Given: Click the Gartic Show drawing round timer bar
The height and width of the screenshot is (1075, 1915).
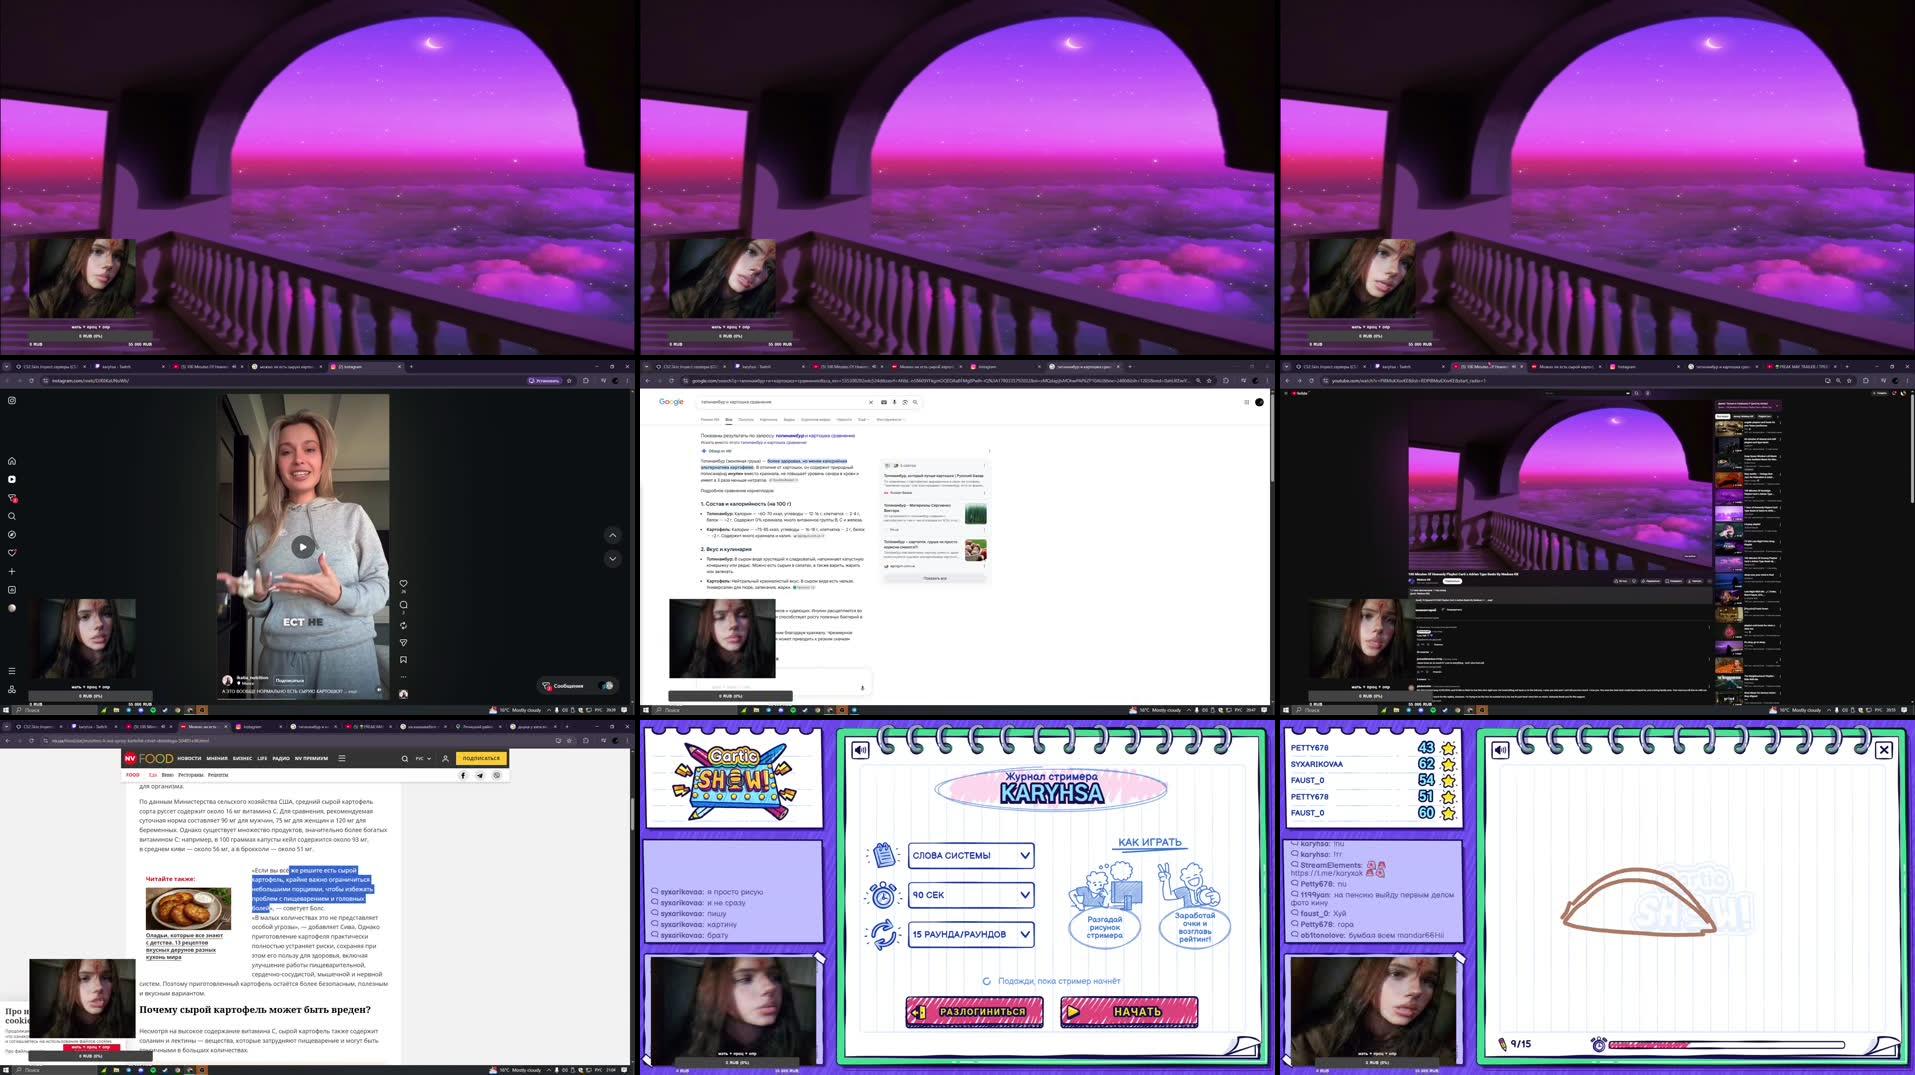Looking at the screenshot, I should pos(1726,1045).
